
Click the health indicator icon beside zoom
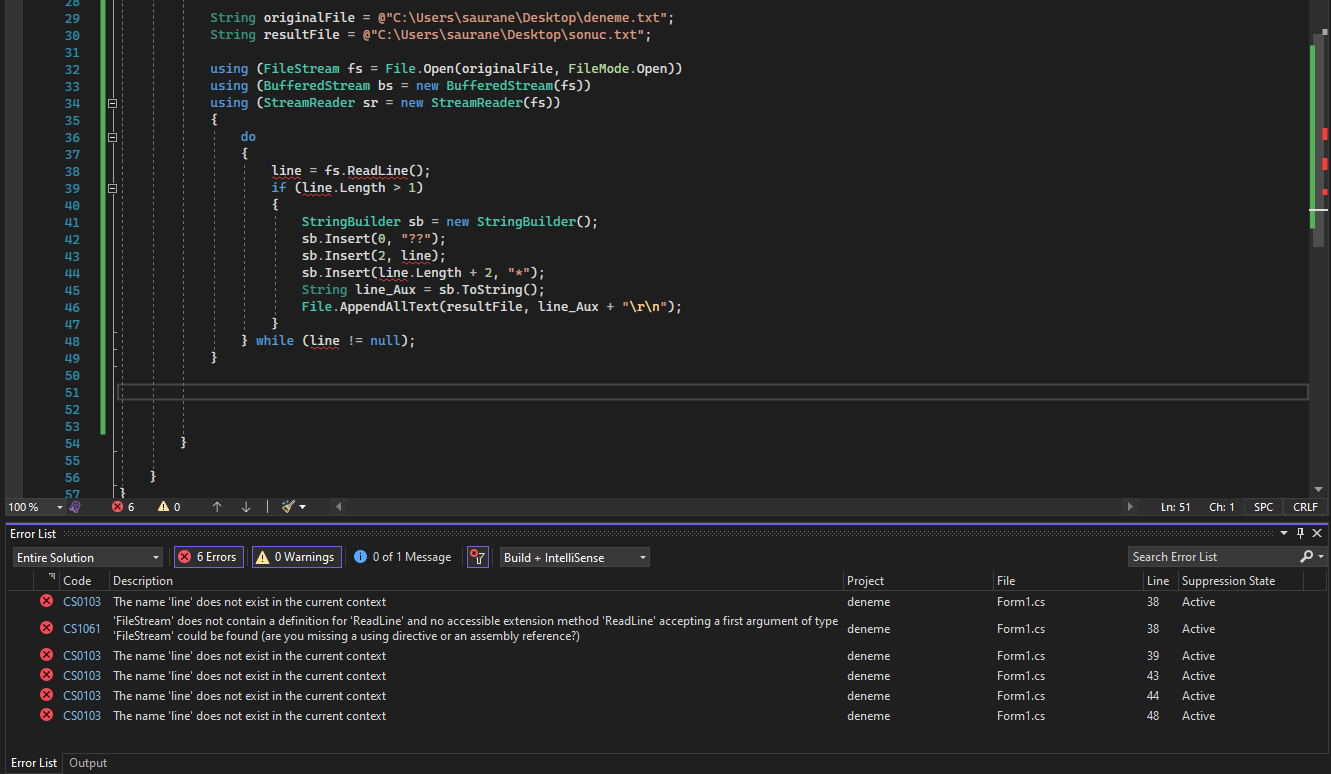(75, 507)
